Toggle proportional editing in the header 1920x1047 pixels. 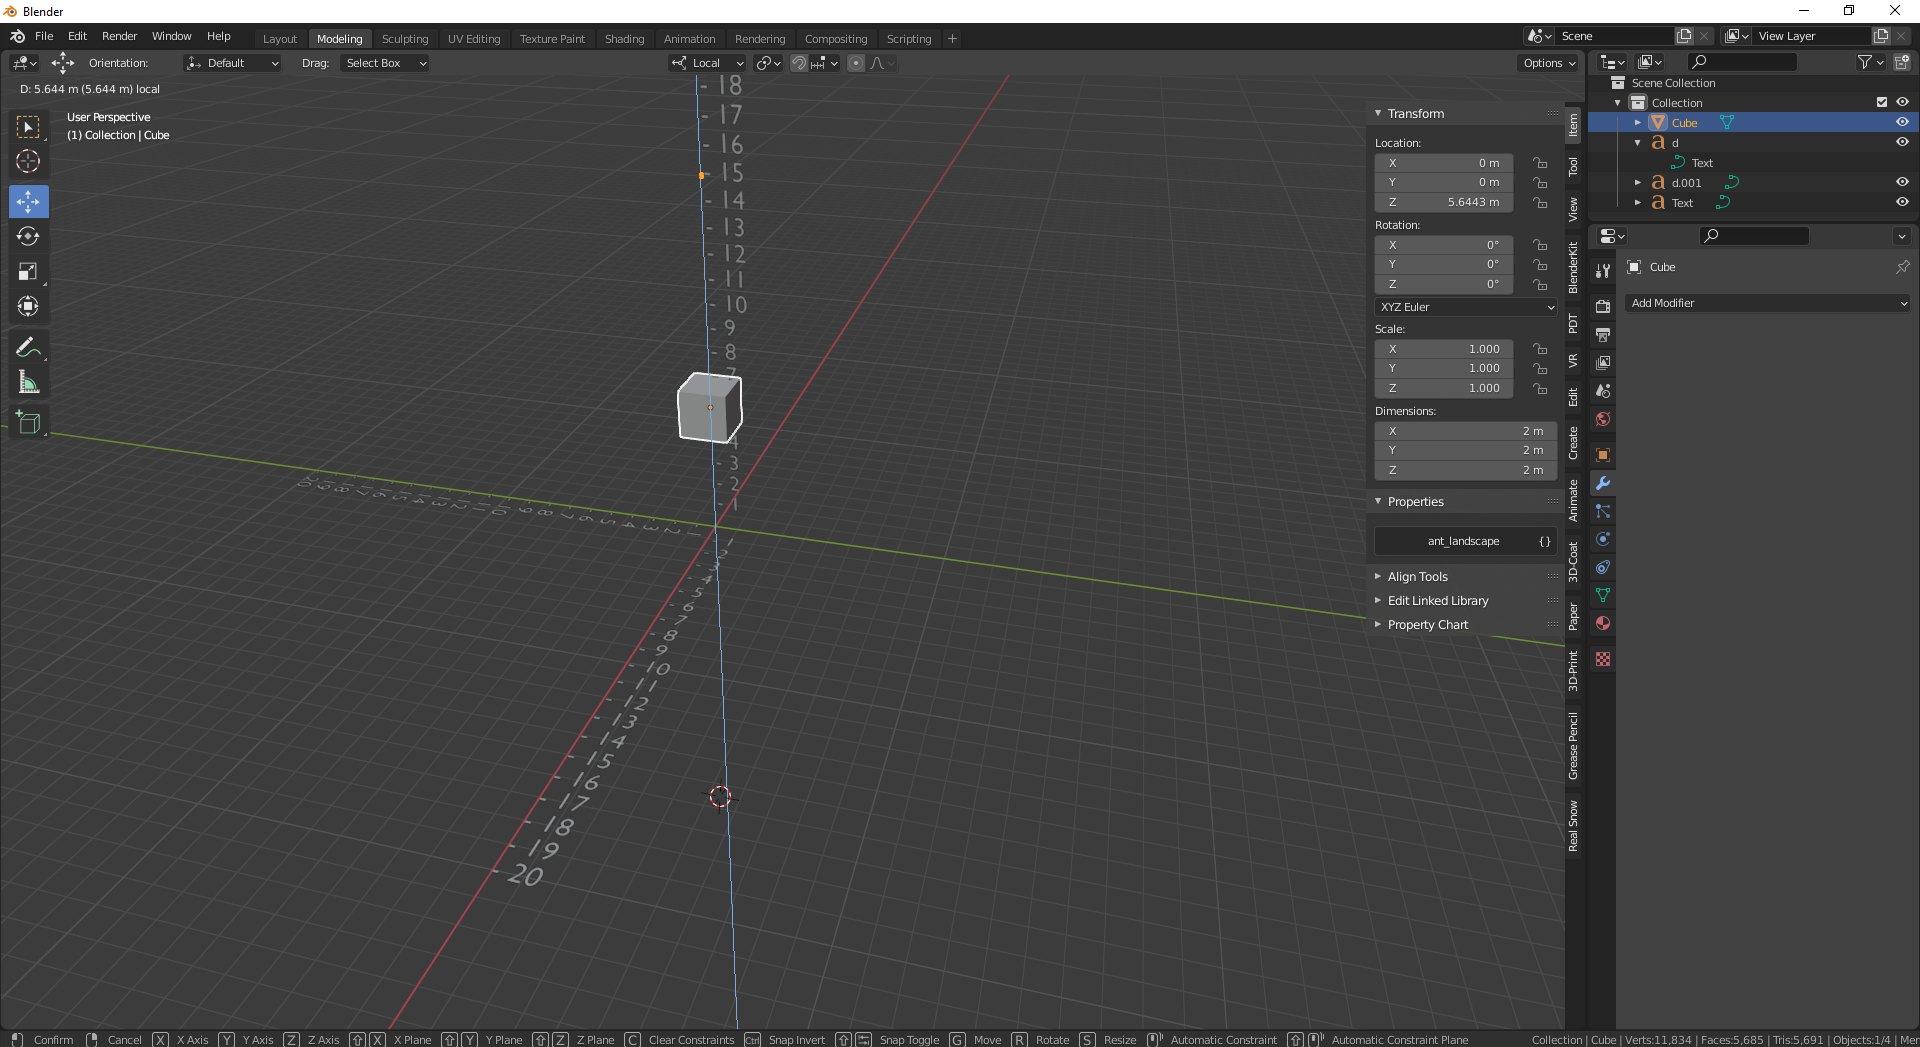(x=856, y=63)
